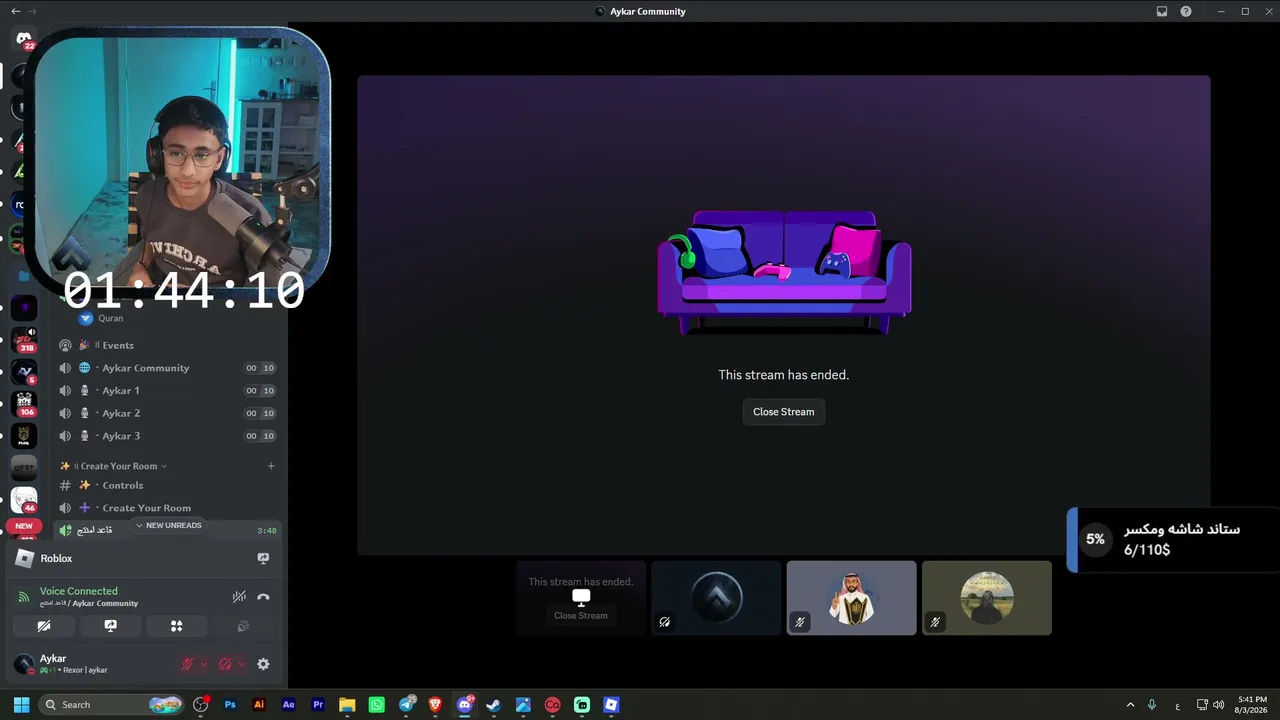Join the Aykar 2 voice channel
The height and width of the screenshot is (720, 1280).
click(x=167, y=413)
